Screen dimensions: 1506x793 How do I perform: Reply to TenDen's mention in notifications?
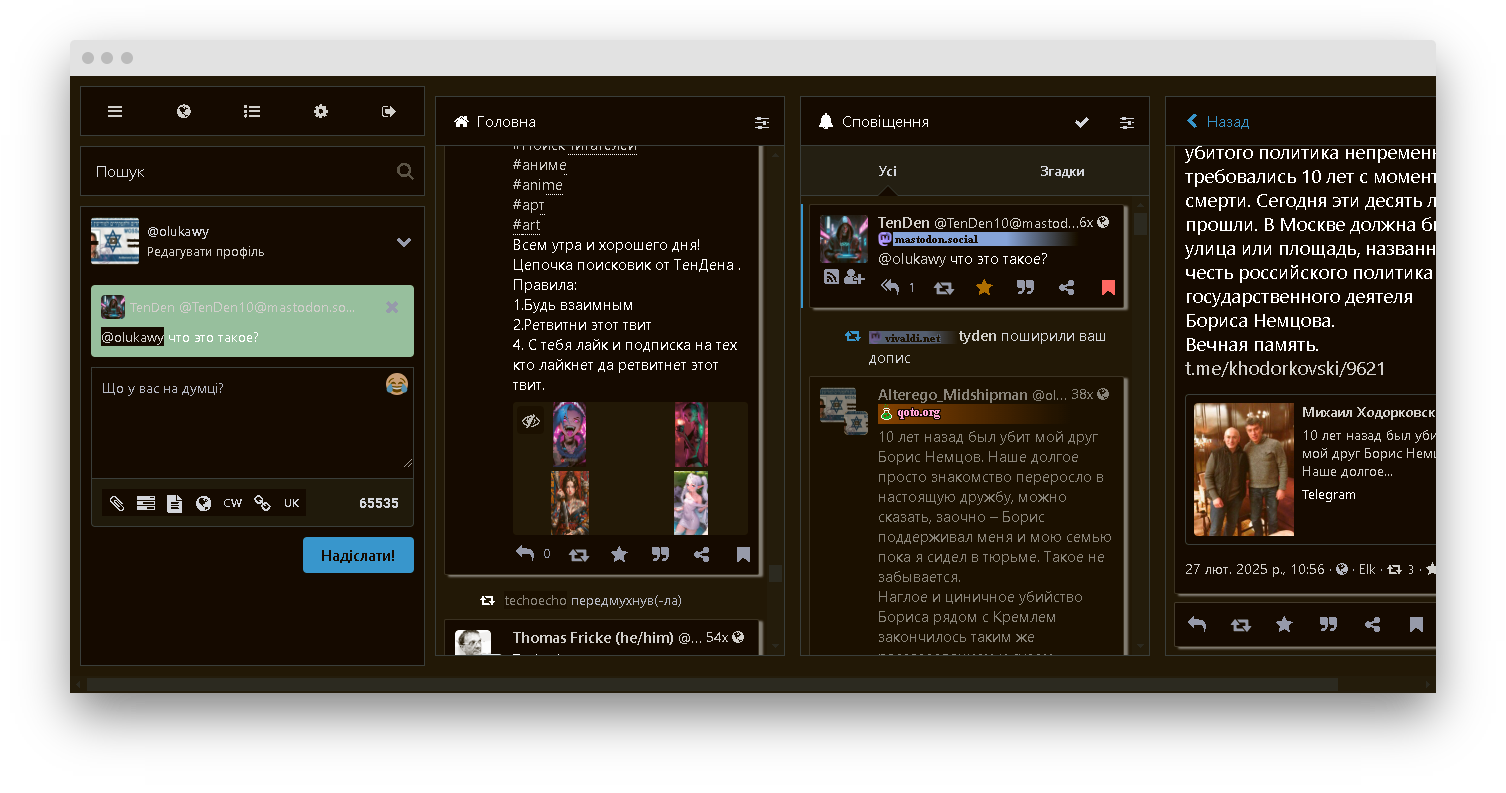[890, 287]
